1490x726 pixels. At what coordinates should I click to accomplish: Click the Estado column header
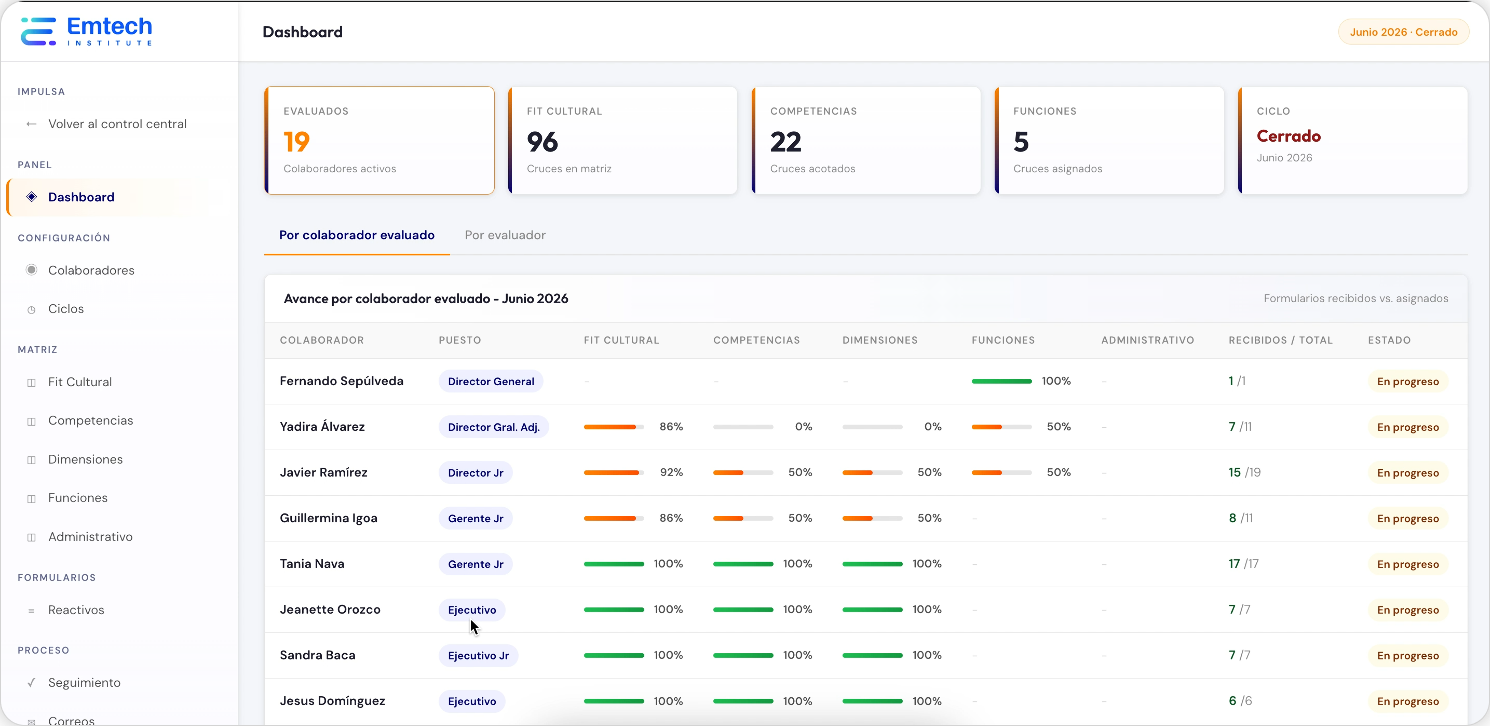coord(1389,340)
